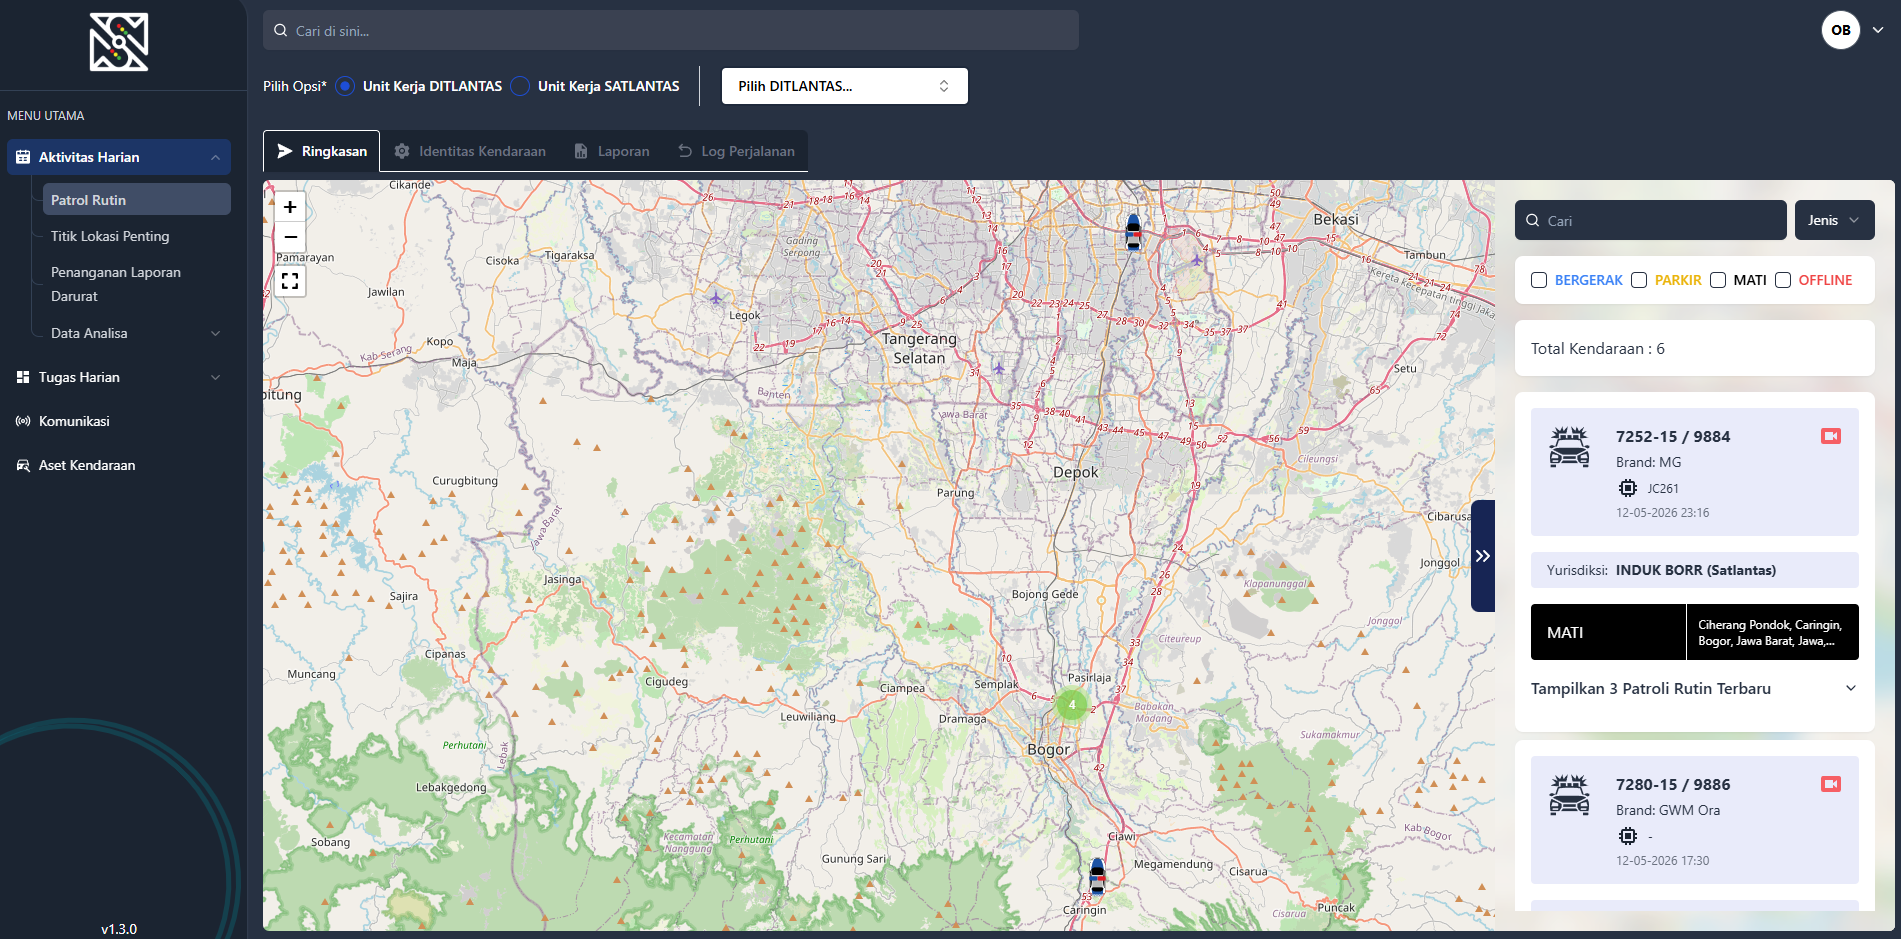
Task: Click device chip icon on GWM Ora card
Action: click(1628, 836)
